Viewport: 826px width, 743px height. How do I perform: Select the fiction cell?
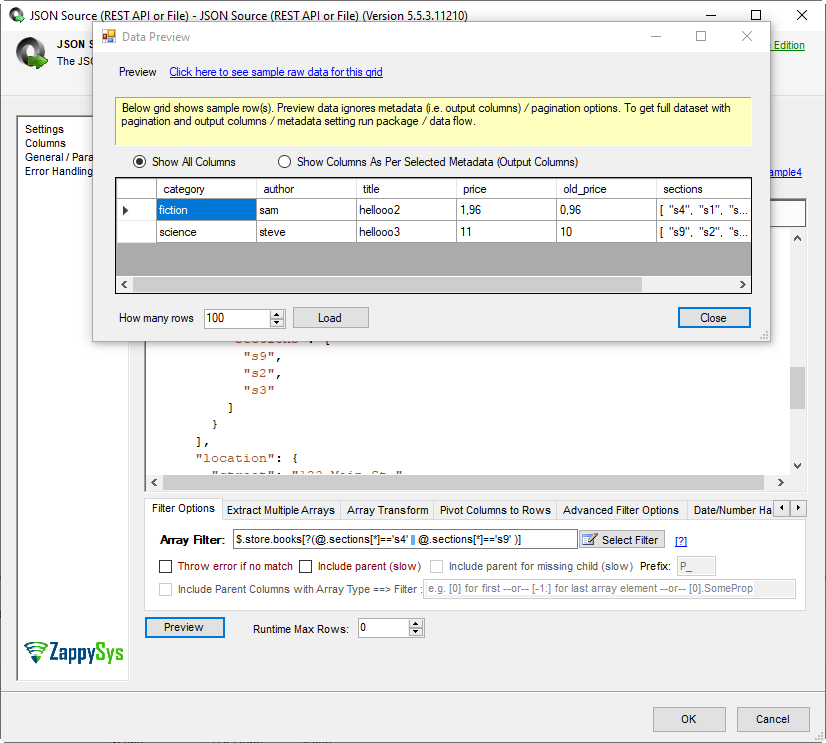click(206, 210)
